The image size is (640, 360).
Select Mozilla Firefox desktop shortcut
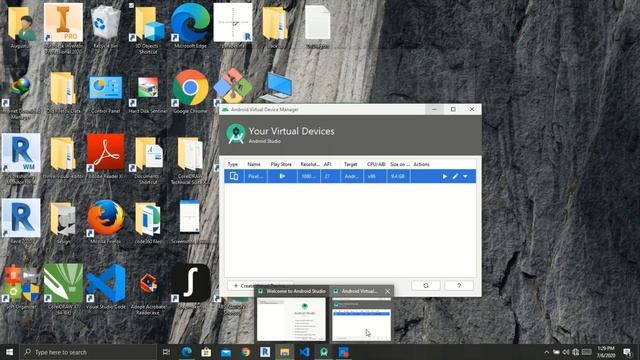click(105, 222)
